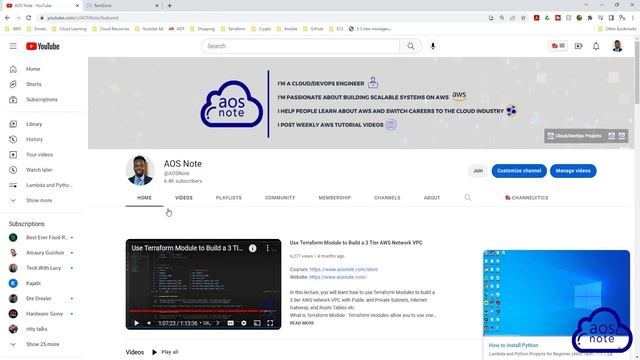Open the account avatar menu

pyautogui.click(x=617, y=46)
